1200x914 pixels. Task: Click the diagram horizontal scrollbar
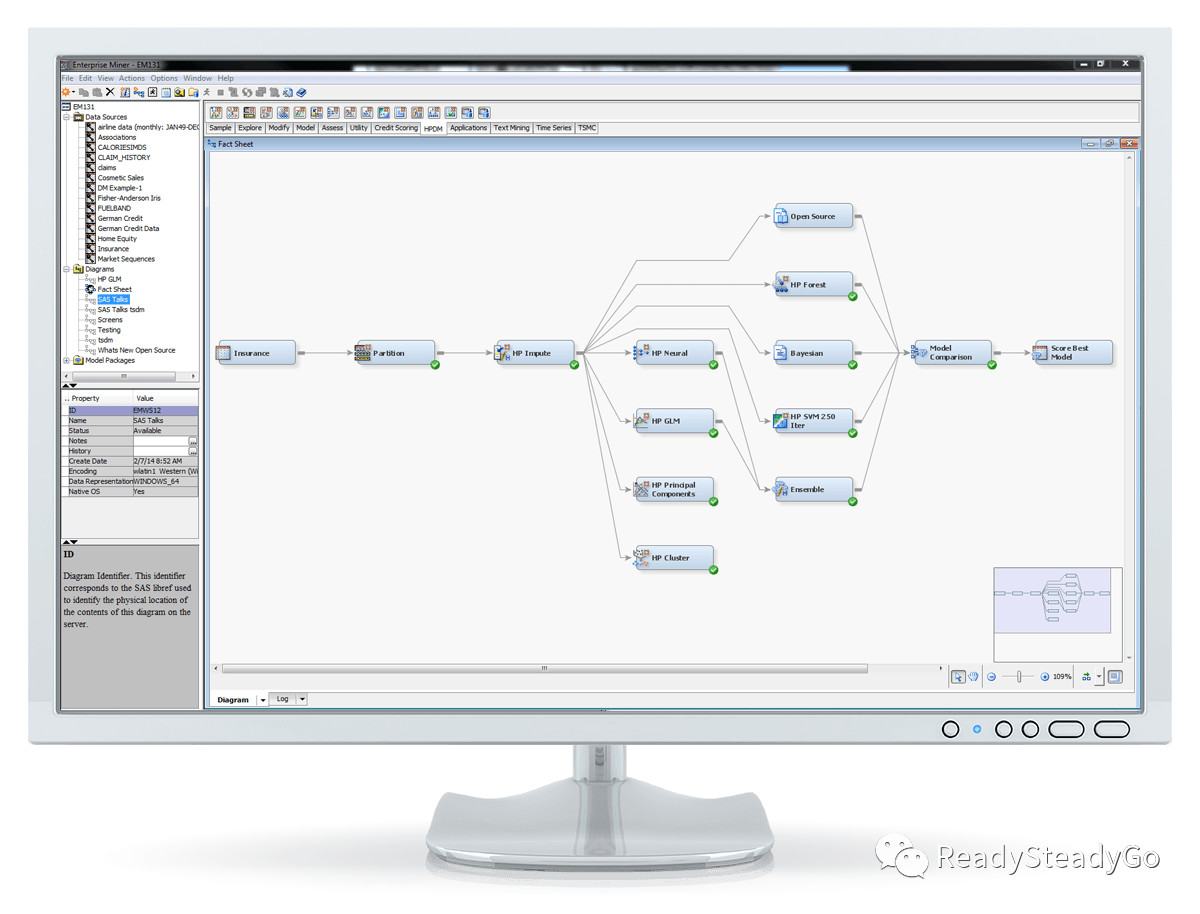545,668
